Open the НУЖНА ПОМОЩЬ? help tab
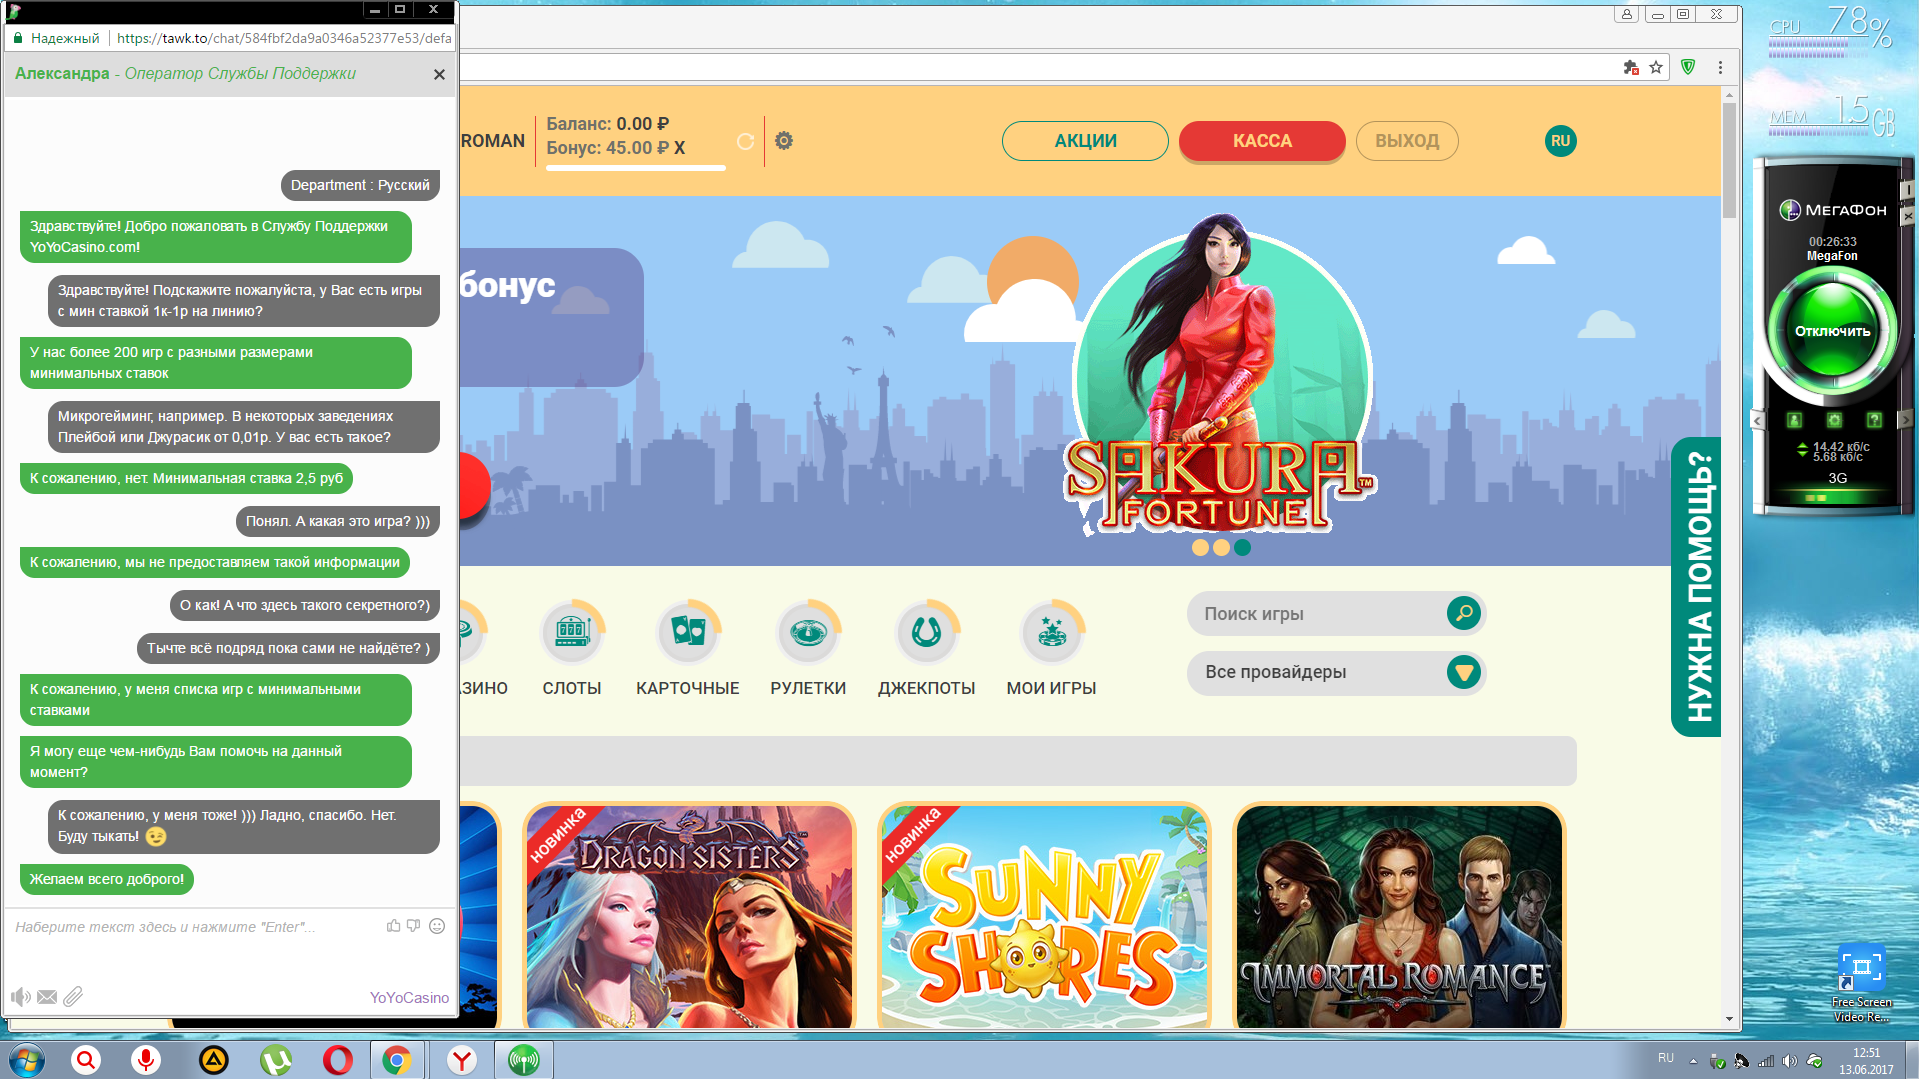Viewport: 1919px width, 1079px height. pyautogui.click(x=1697, y=587)
